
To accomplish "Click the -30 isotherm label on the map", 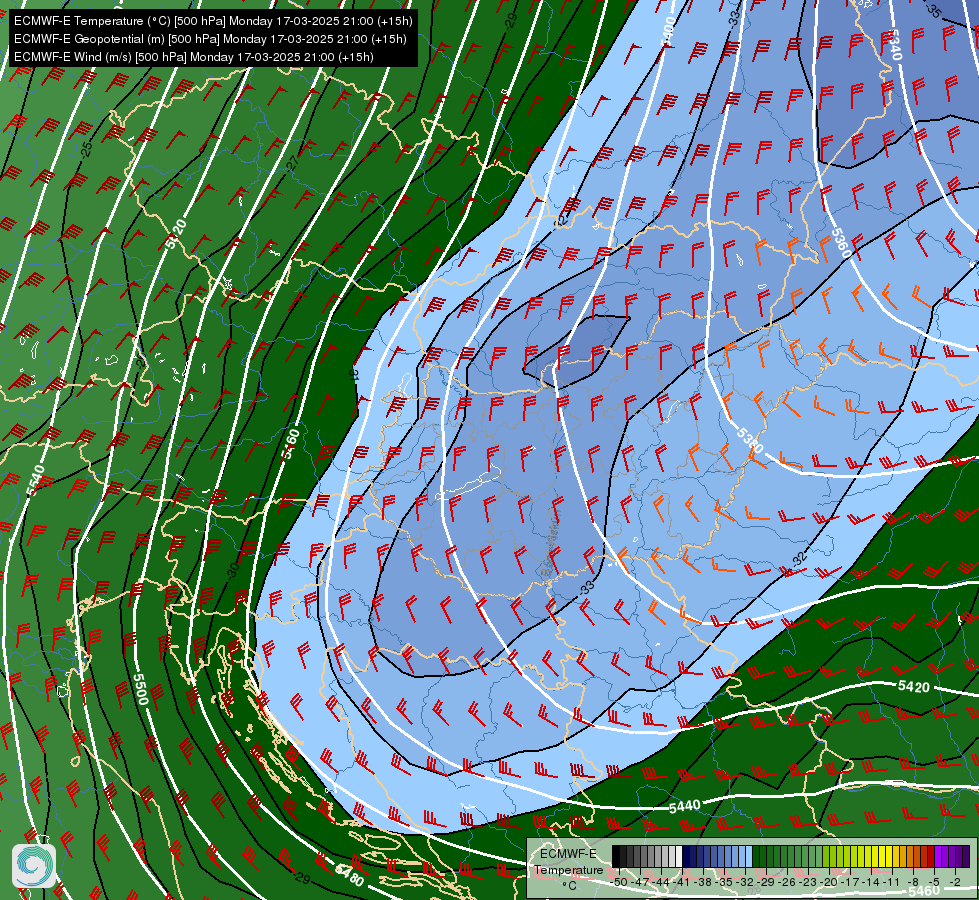I will point(233,570).
